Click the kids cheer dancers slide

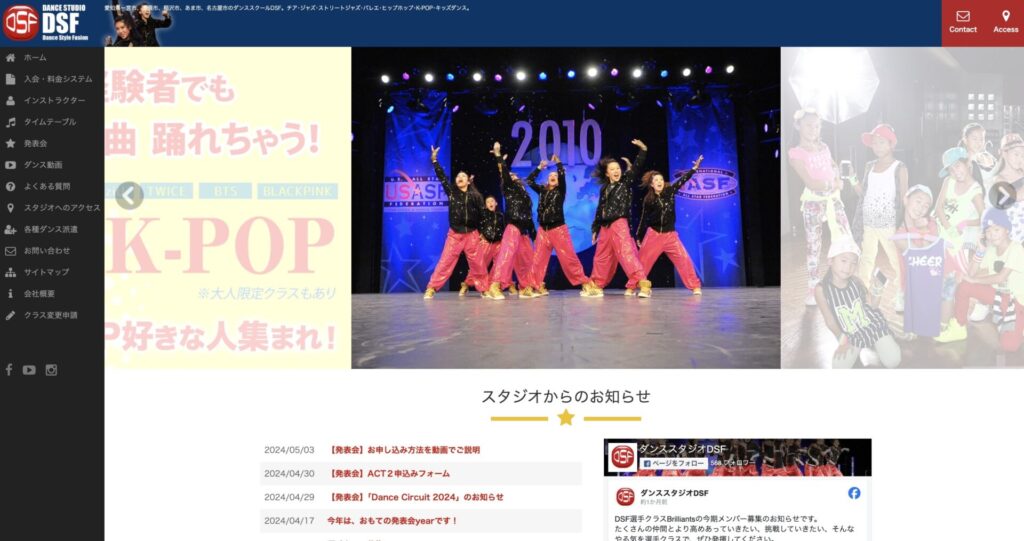(902, 208)
